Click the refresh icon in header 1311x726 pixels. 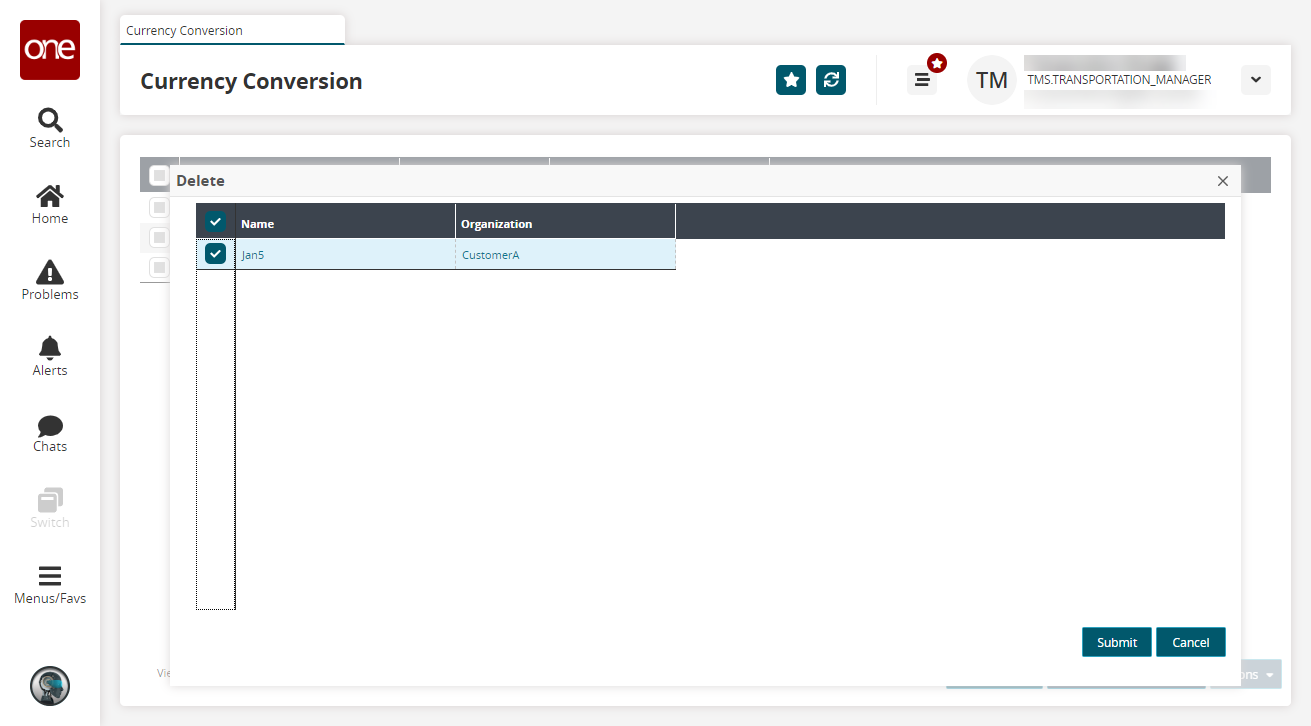831,80
